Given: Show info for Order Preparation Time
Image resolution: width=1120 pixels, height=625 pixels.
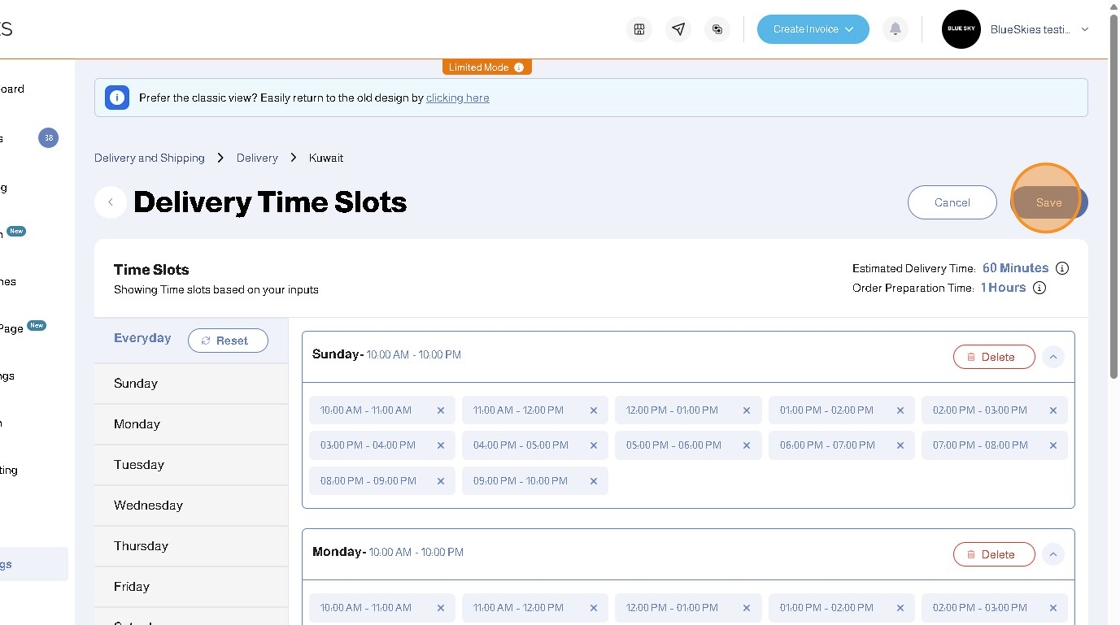Looking at the screenshot, I should click(1039, 288).
